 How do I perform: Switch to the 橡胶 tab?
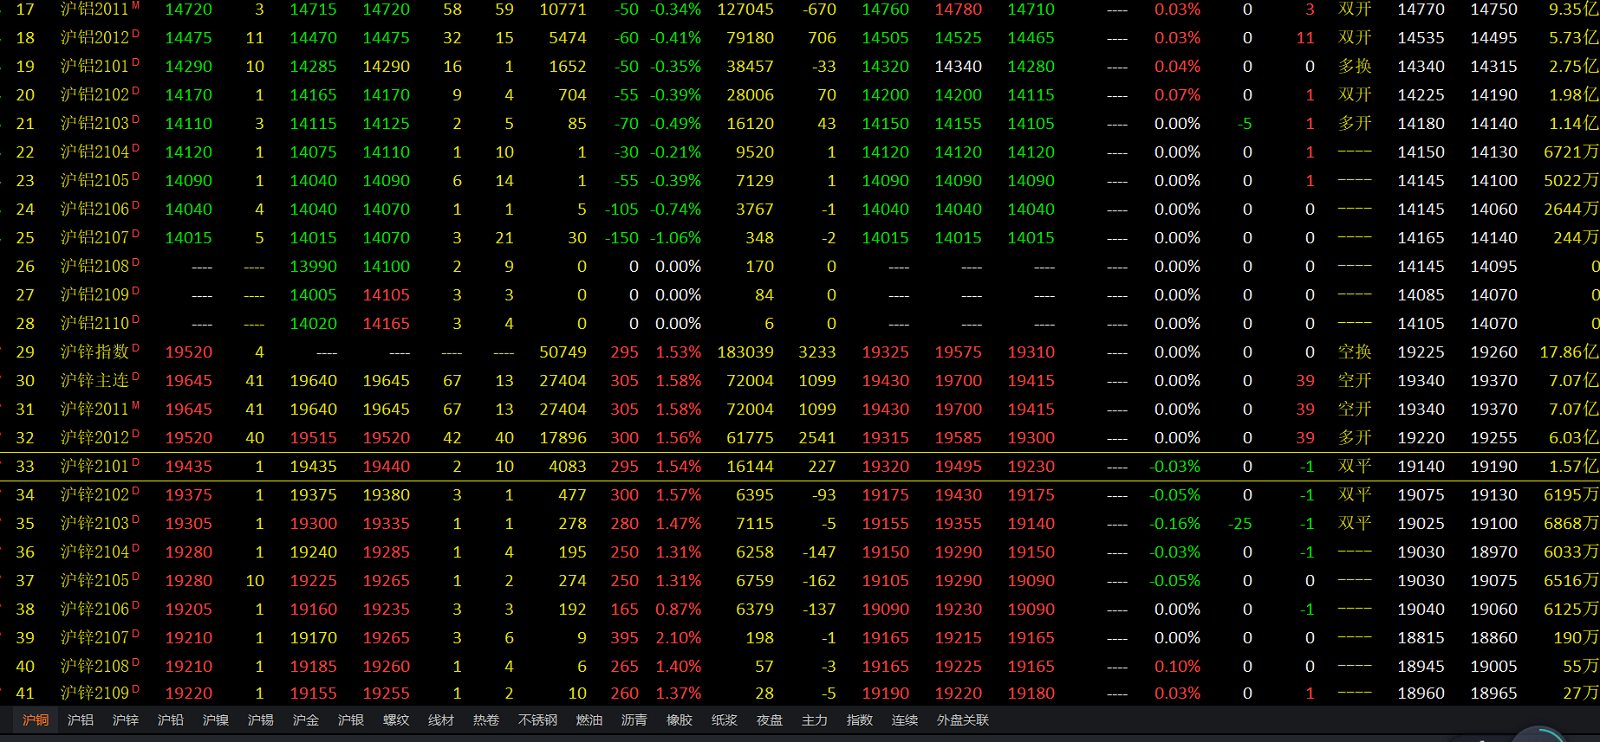(x=680, y=720)
